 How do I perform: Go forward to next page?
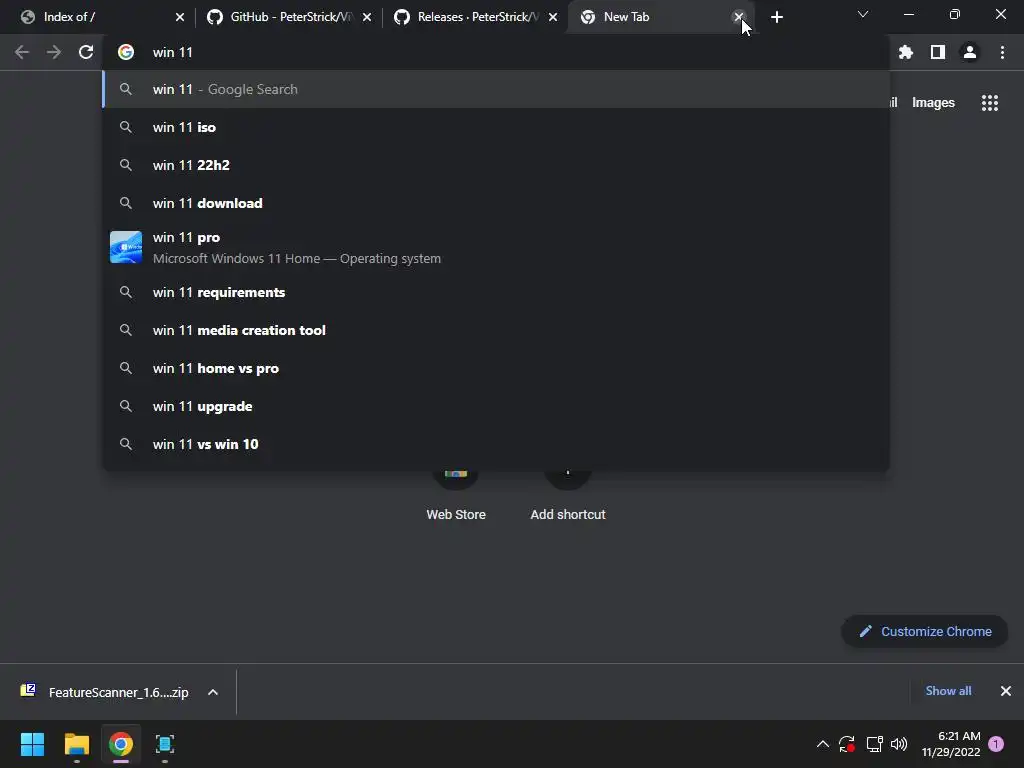54,52
